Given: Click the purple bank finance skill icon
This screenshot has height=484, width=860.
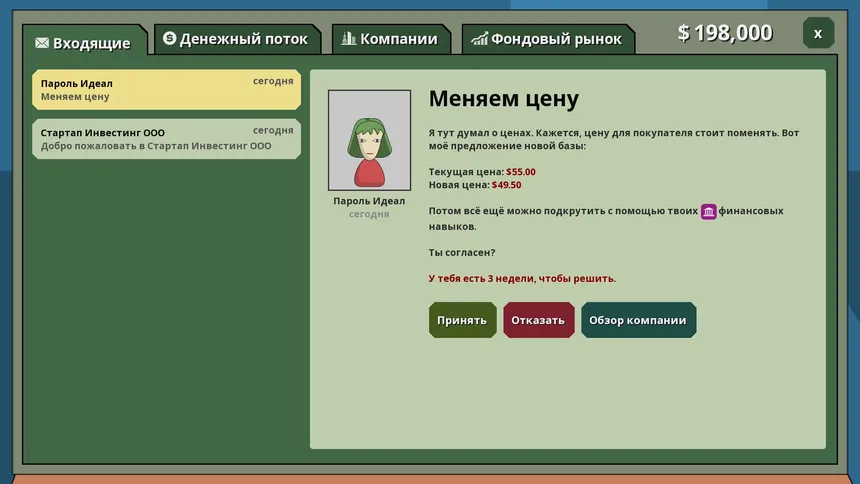Looking at the screenshot, I should coord(708,212).
